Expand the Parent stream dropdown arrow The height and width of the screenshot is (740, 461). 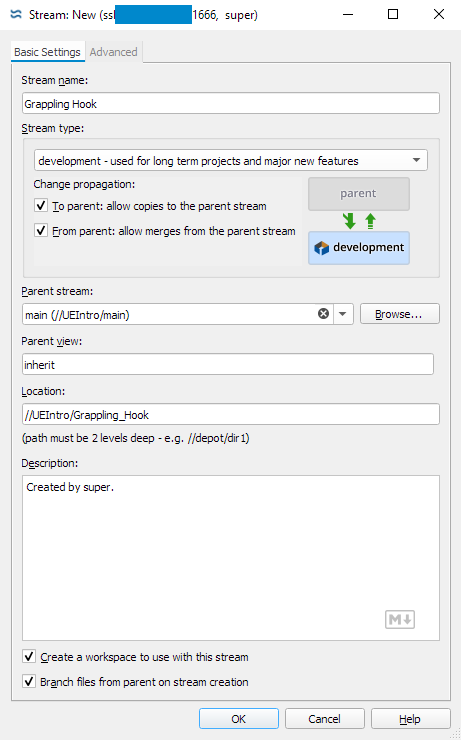click(343, 314)
